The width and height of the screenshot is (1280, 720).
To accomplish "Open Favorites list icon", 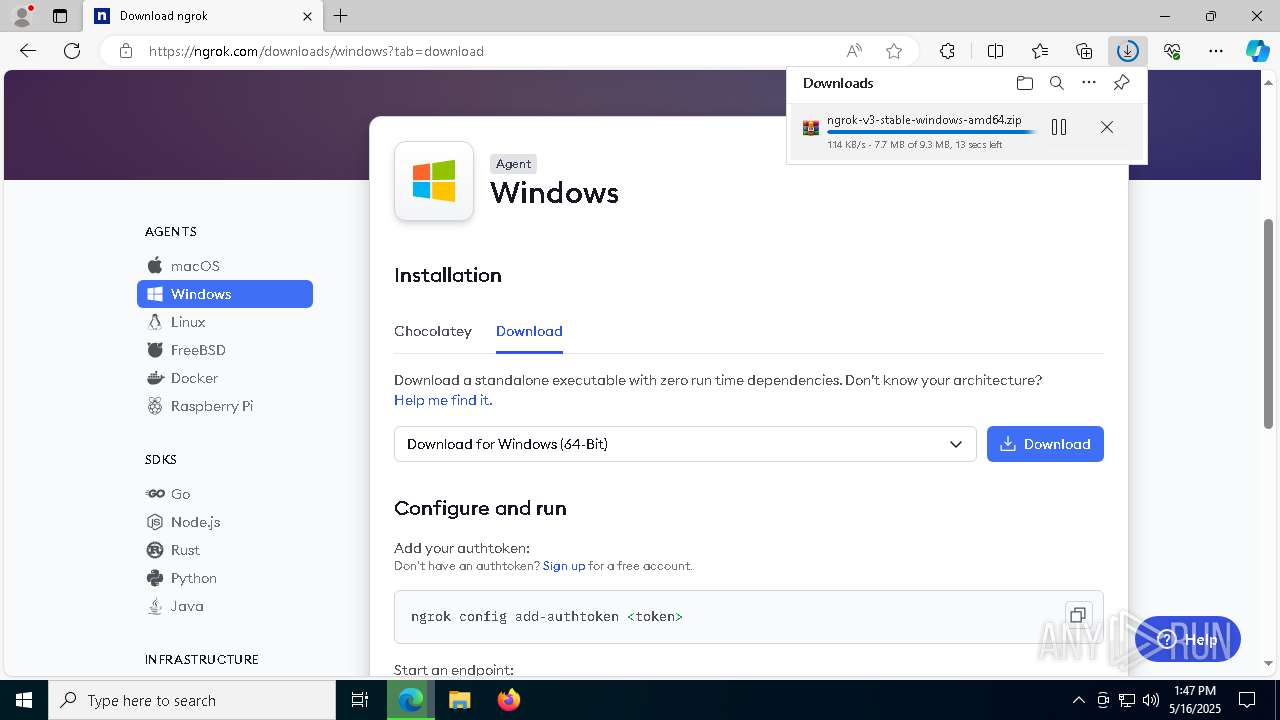I will (x=1040, y=51).
